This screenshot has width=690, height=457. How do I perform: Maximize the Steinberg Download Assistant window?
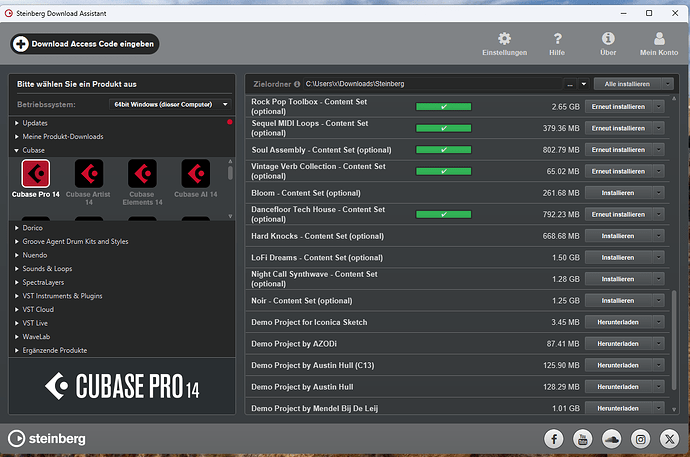pos(649,13)
